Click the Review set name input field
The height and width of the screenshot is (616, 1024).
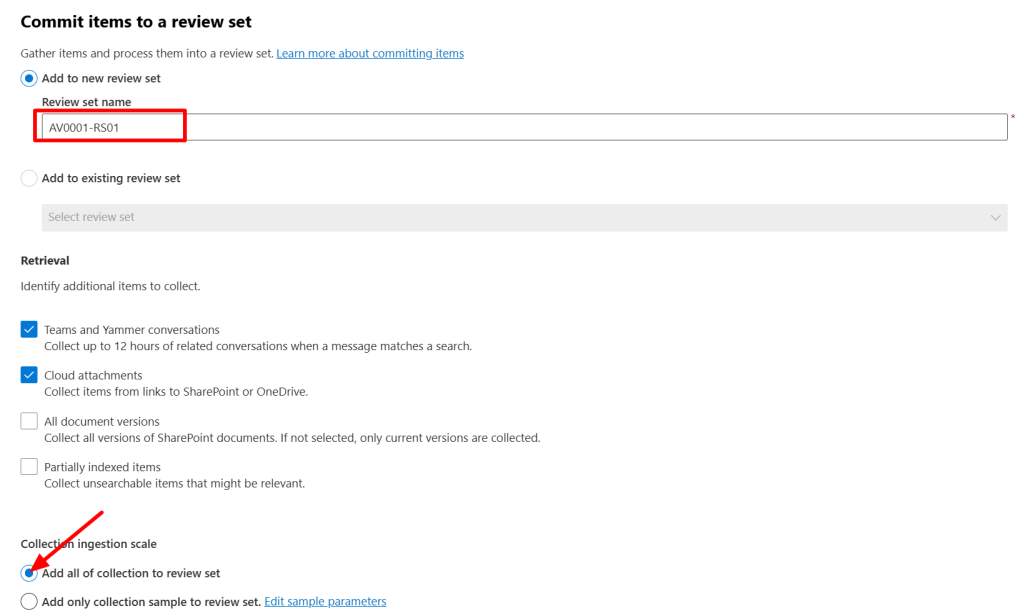click(520, 127)
